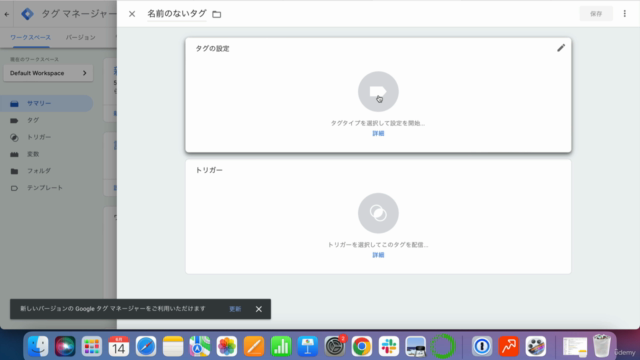Open System Preferences with badge in Dock
The width and height of the screenshot is (640, 360).
coord(335,346)
